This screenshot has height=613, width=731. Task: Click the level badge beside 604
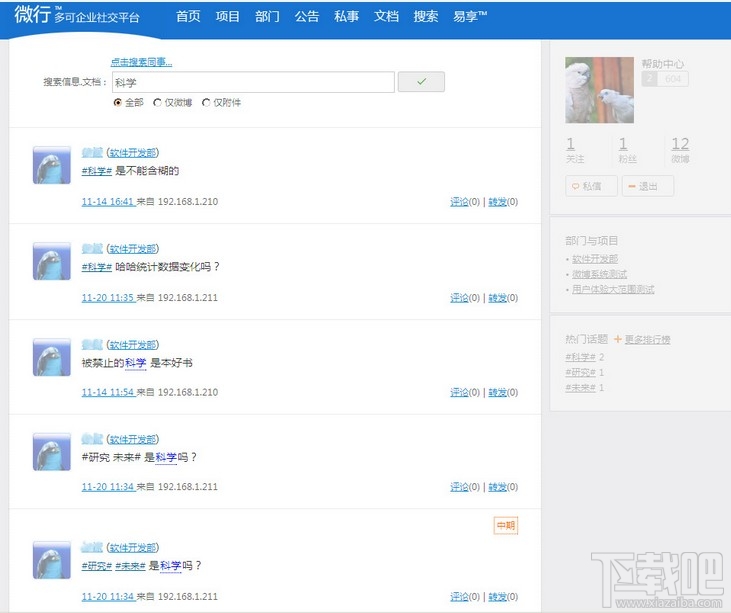[x=649, y=79]
